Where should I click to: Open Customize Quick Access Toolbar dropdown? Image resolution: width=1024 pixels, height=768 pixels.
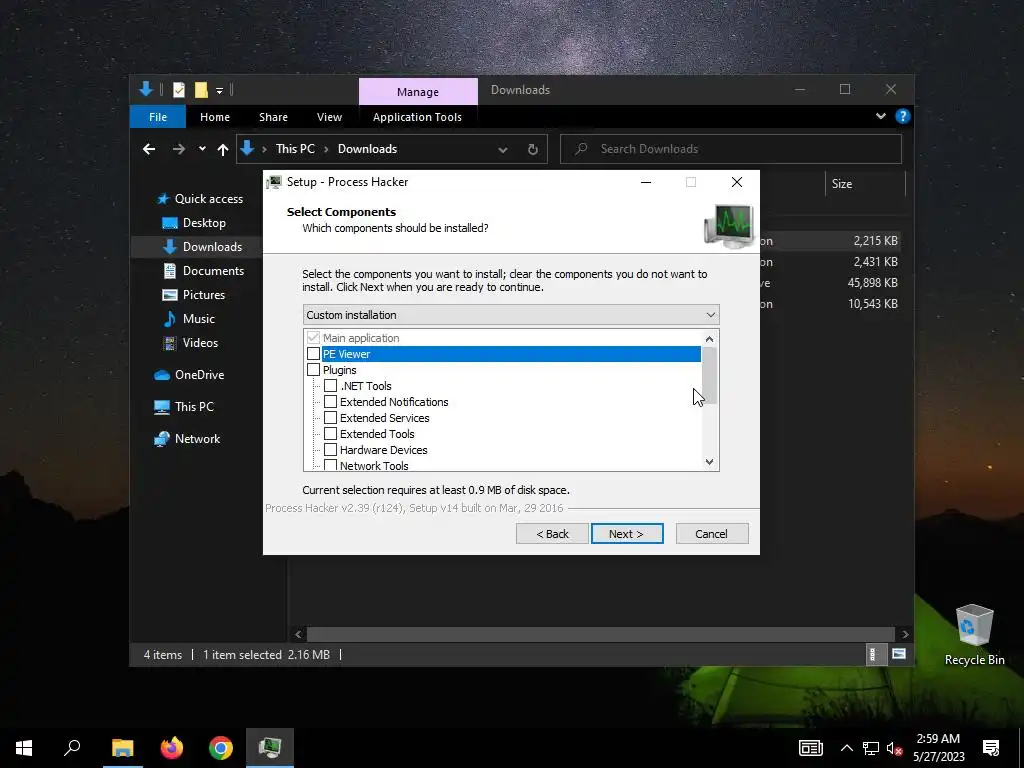click(x=219, y=90)
